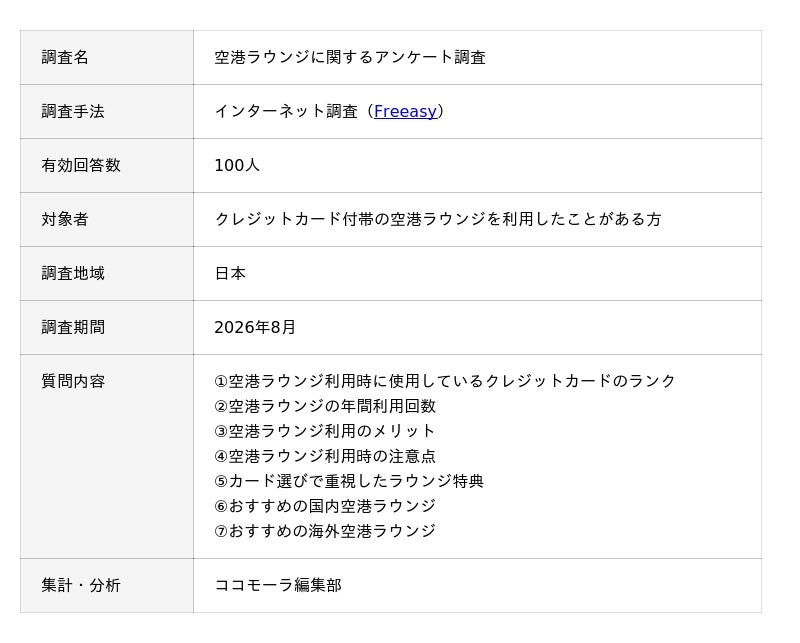Select the 調査地域 header cell
The image size is (800, 643).
(107, 274)
